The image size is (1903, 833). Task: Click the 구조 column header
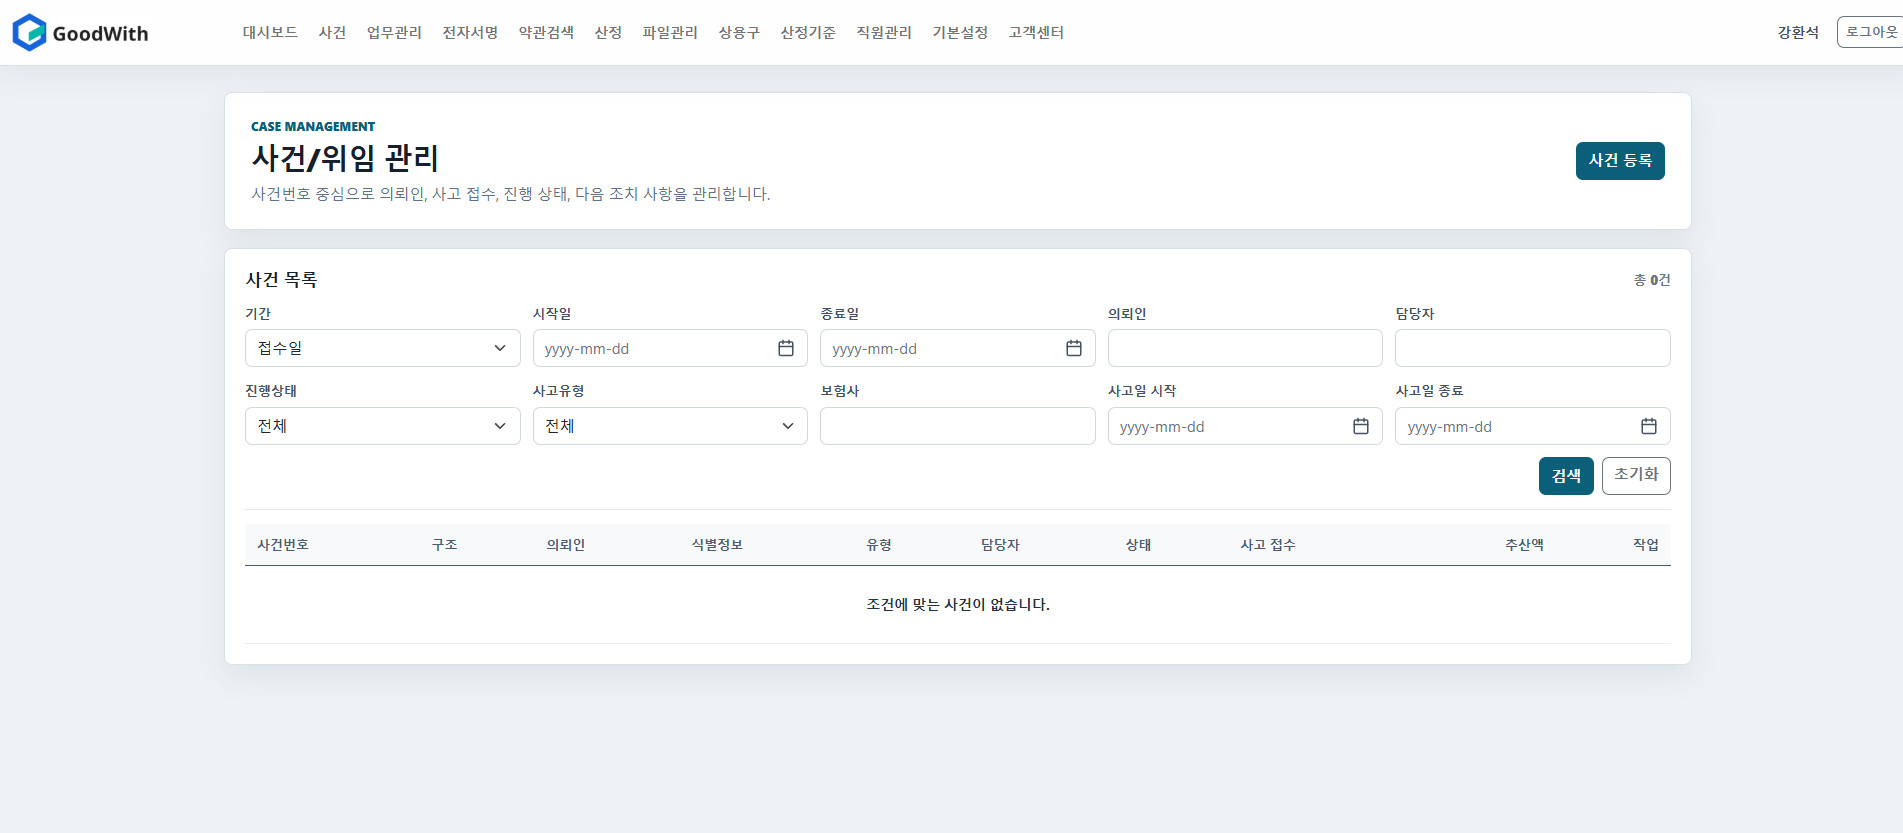click(x=444, y=545)
